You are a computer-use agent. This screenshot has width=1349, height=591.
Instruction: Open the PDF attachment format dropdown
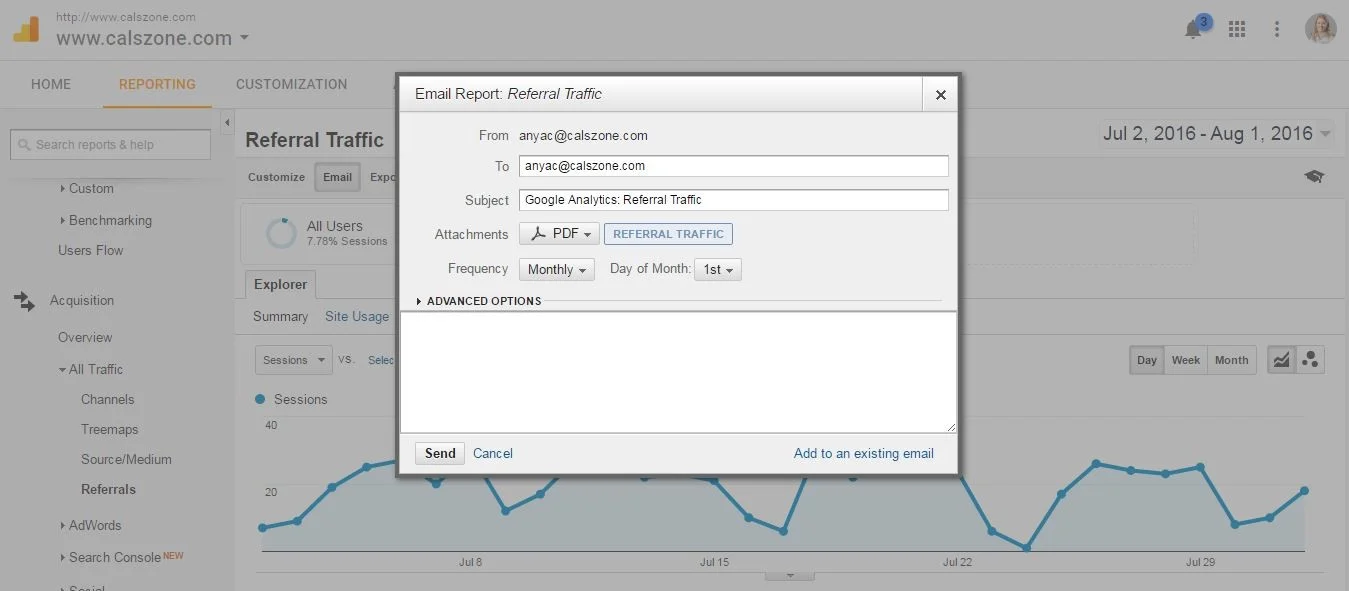(x=559, y=234)
